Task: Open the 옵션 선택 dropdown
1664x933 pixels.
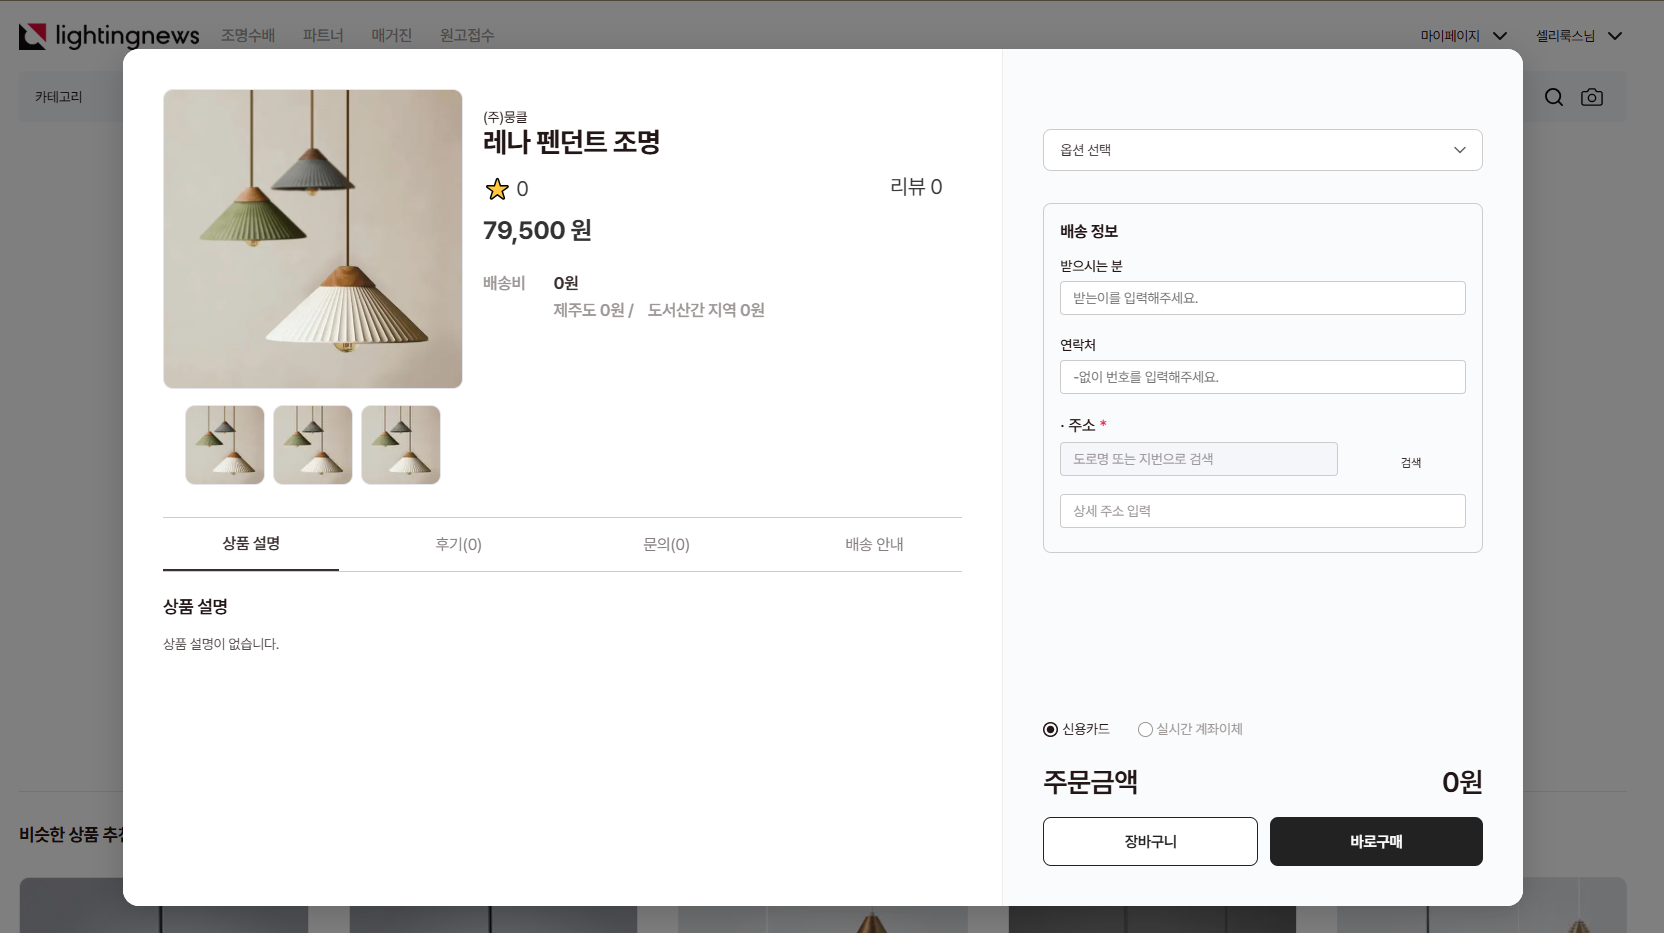Action: pyautogui.click(x=1262, y=150)
